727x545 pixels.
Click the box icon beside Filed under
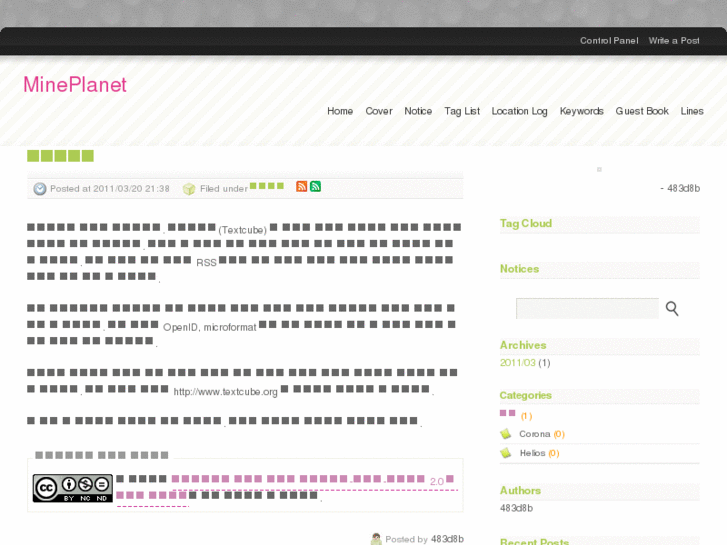189,189
